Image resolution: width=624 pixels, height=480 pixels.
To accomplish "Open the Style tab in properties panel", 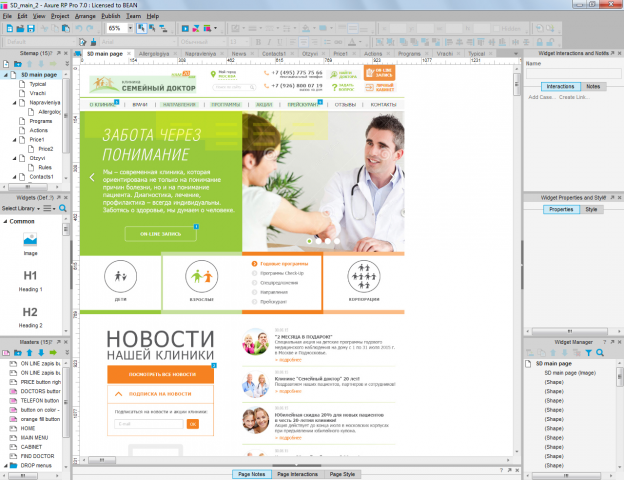I will click(x=591, y=209).
